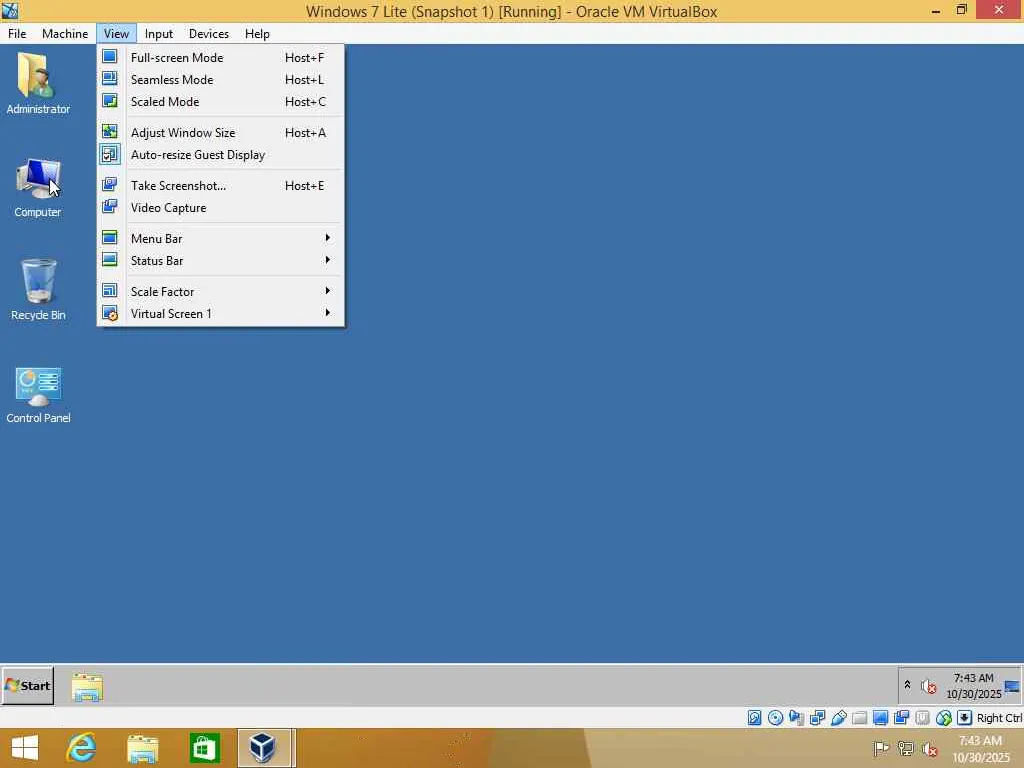Image resolution: width=1024 pixels, height=768 pixels.
Task: Choose Adjust Window Size
Action: click(221, 133)
